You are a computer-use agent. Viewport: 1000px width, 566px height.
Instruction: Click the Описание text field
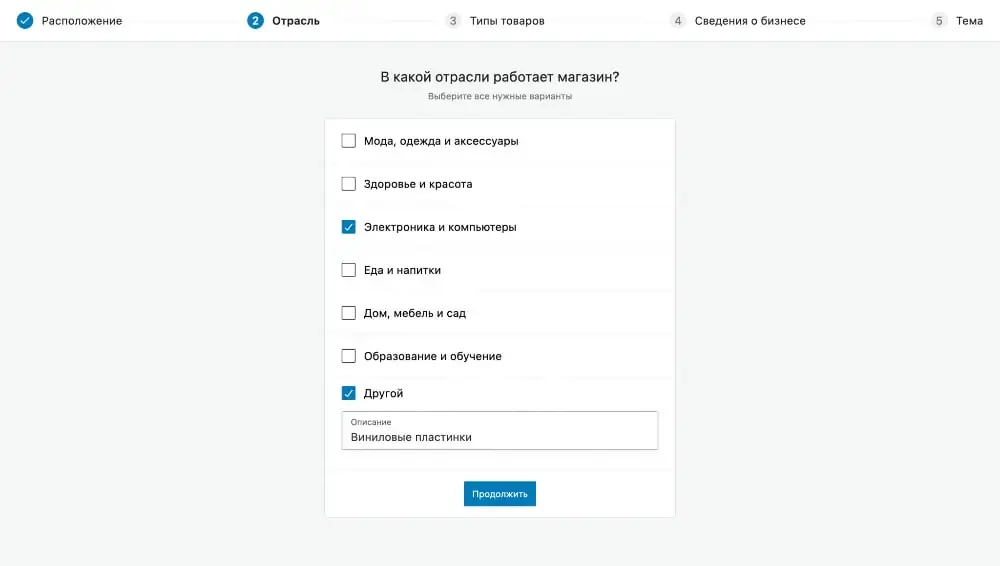pyautogui.click(x=499, y=431)
